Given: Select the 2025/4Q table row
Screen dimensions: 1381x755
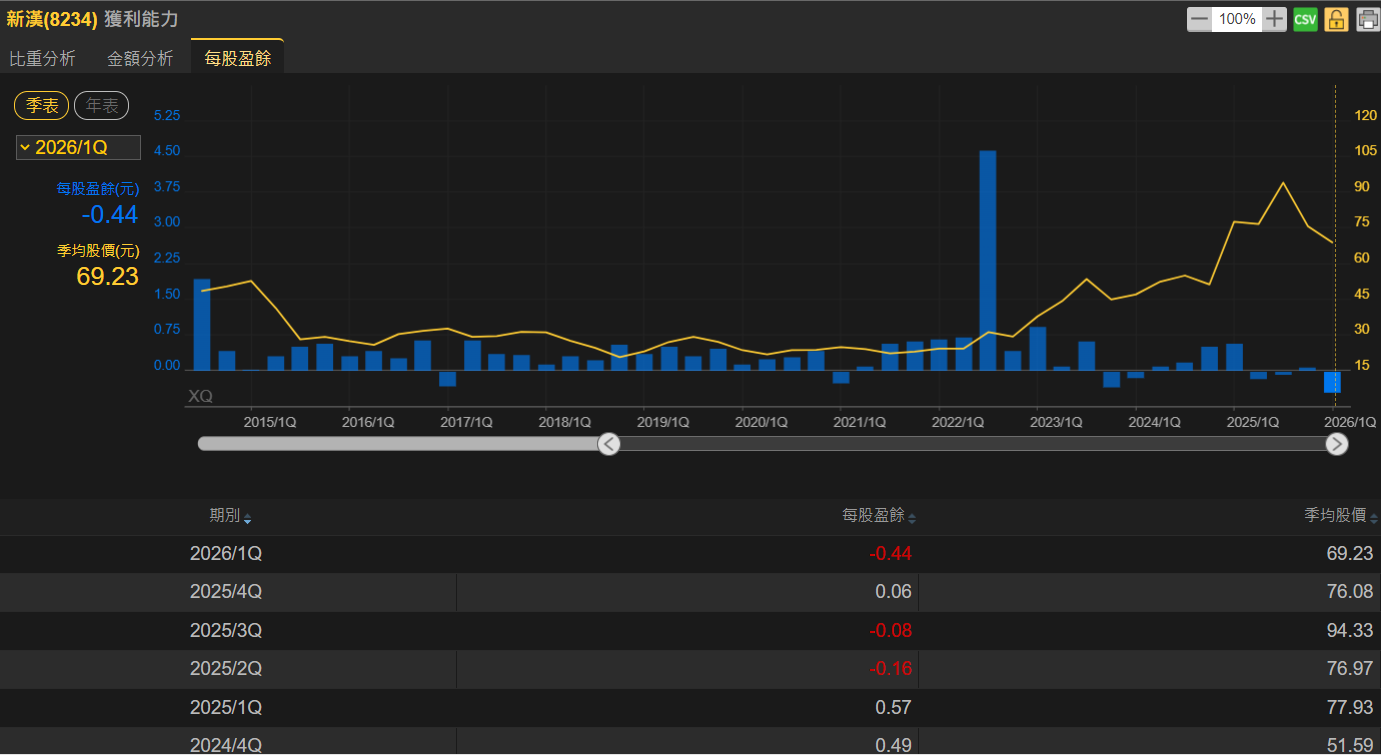Looking at the screenshot, I should [x=690, y=592].
